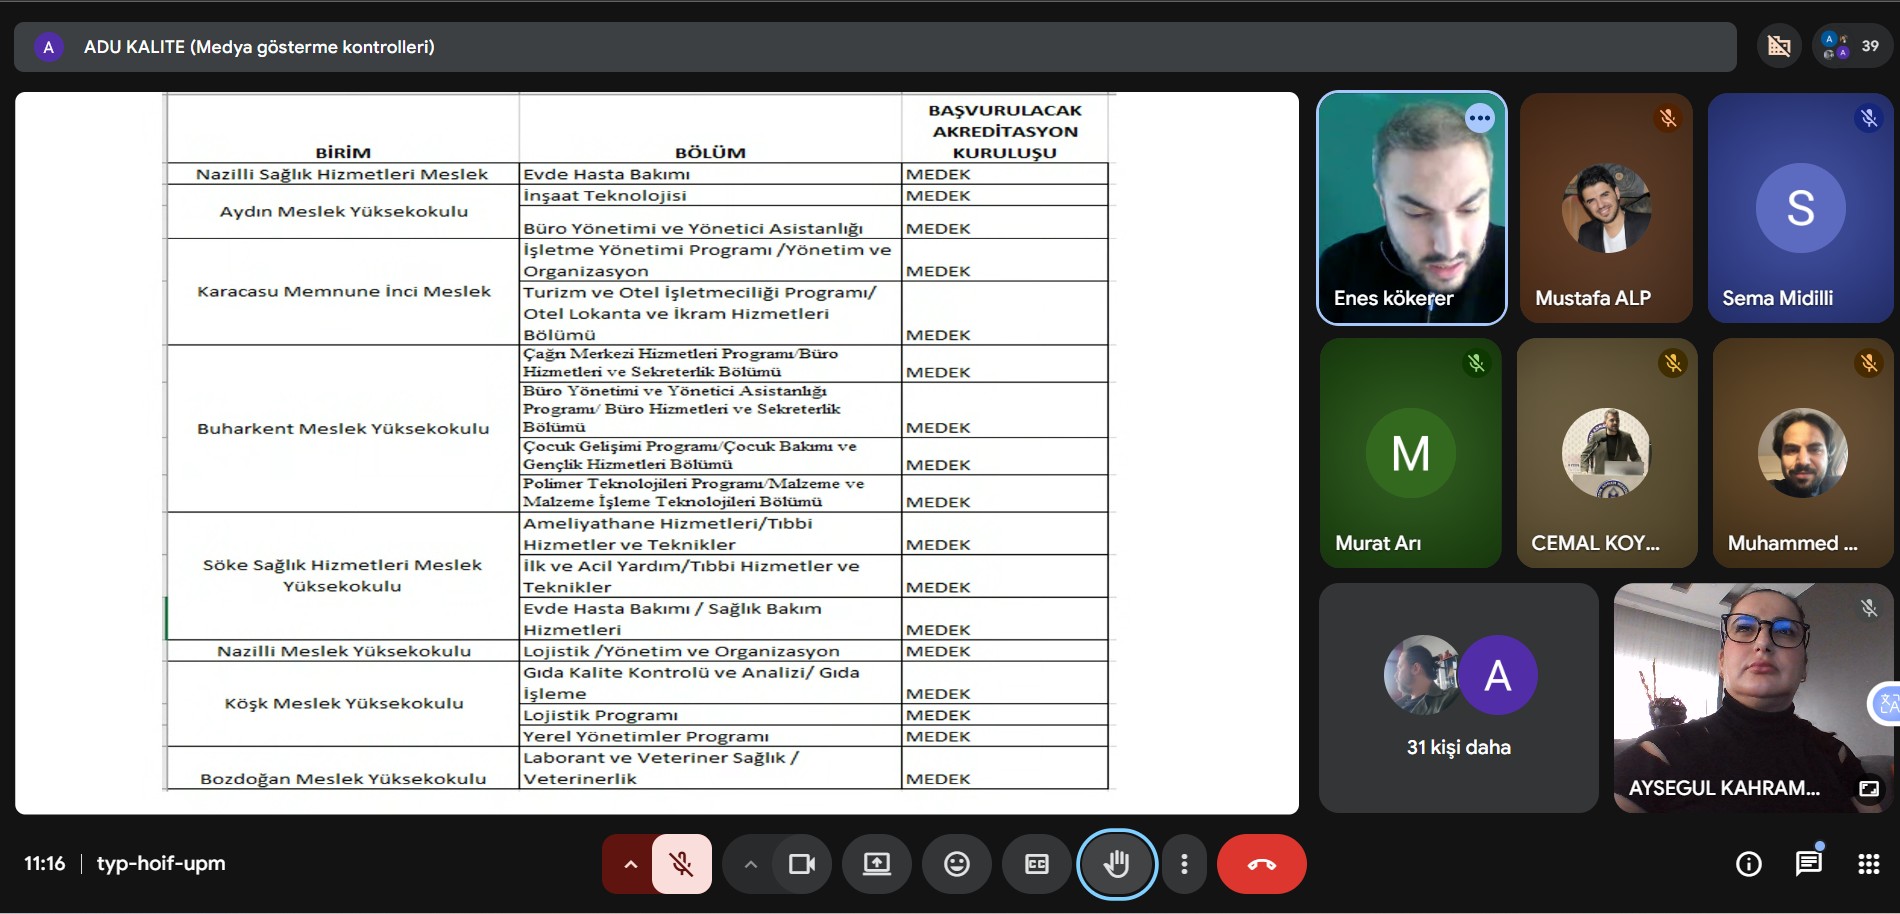
Task: Leave the call
Action: 1261,864
